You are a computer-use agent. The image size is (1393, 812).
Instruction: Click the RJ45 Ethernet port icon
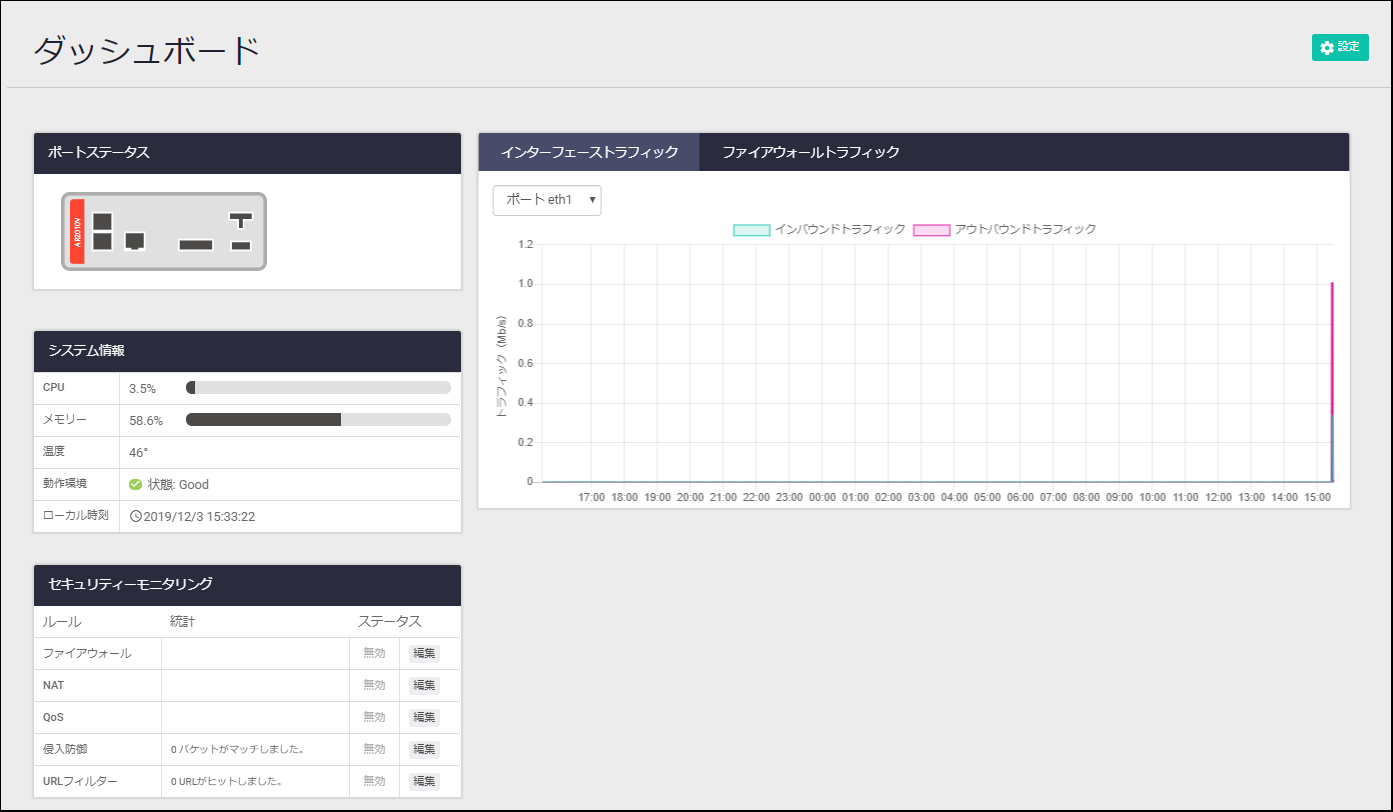[x=134, y=241]
